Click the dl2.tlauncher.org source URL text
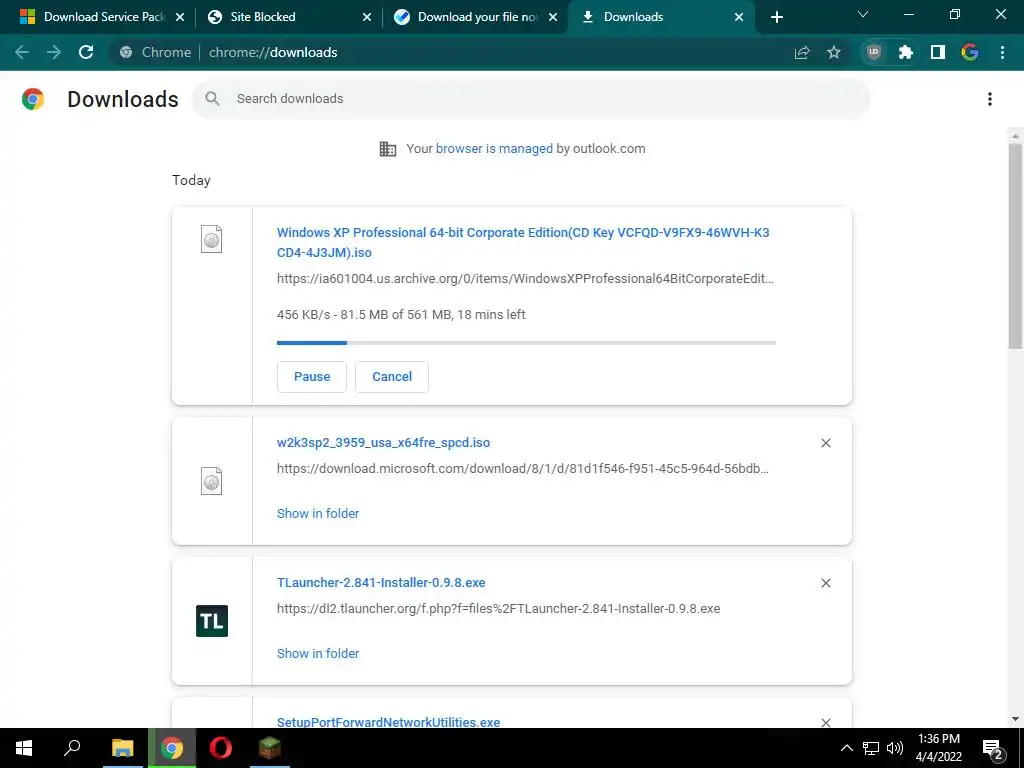Viewport: 1024px width, 768px height. point(498,609)
